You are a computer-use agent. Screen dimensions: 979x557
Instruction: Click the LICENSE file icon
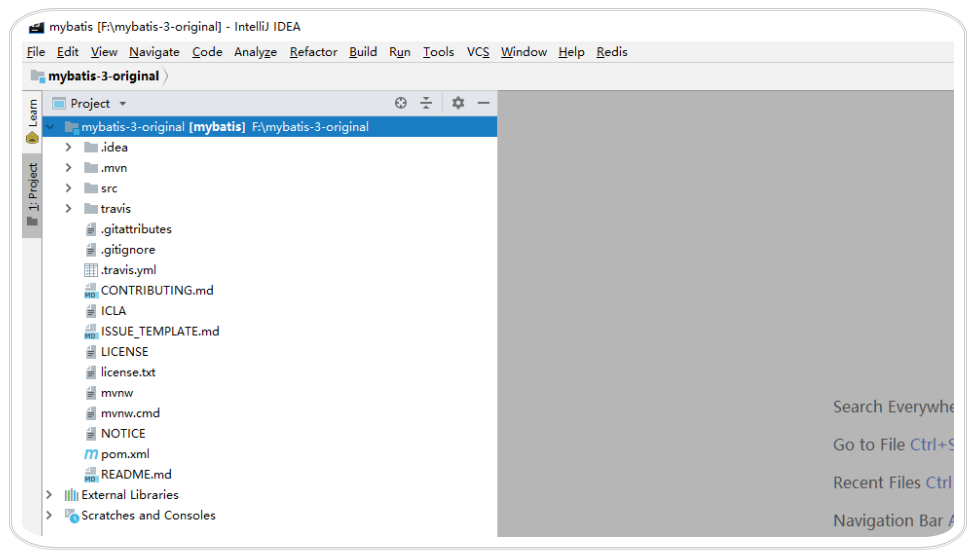[91, 352]
